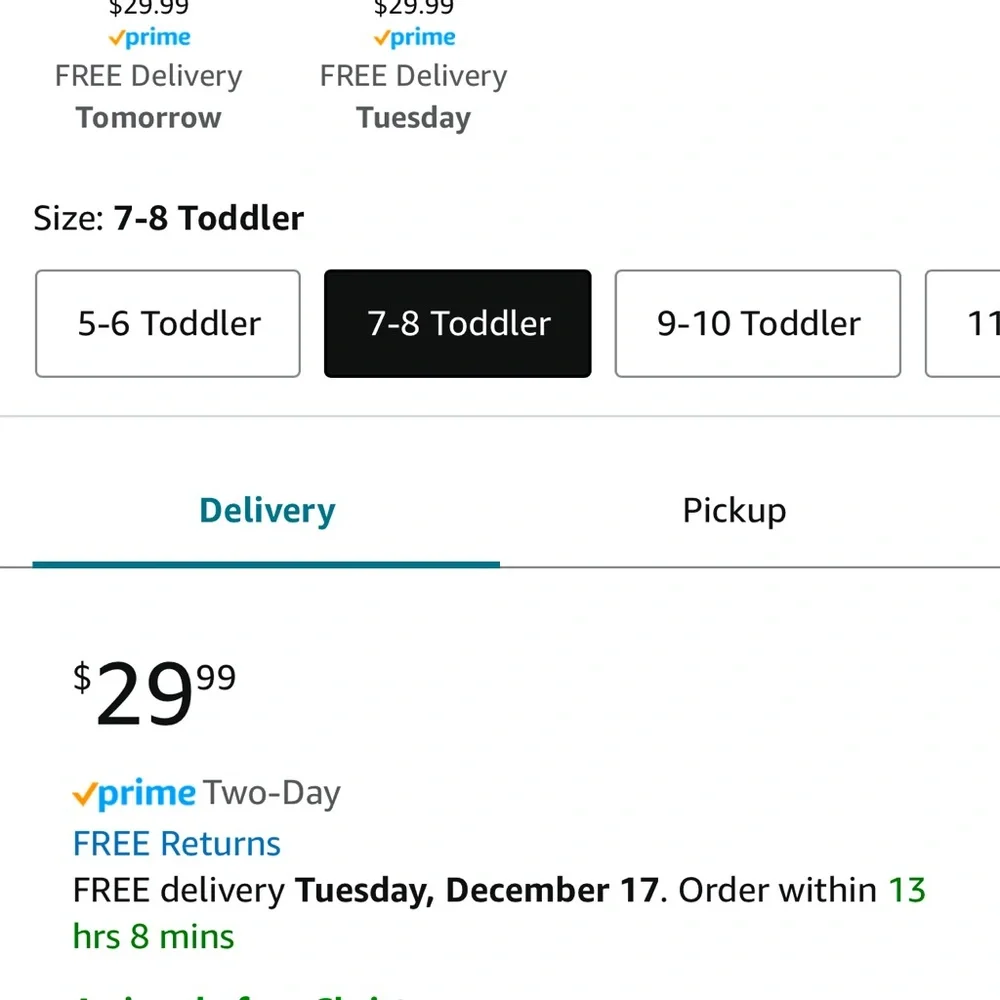This screenshot has height=1000, width=1000.
Task: Click the Two-Day shipping text
Action: 272,794
